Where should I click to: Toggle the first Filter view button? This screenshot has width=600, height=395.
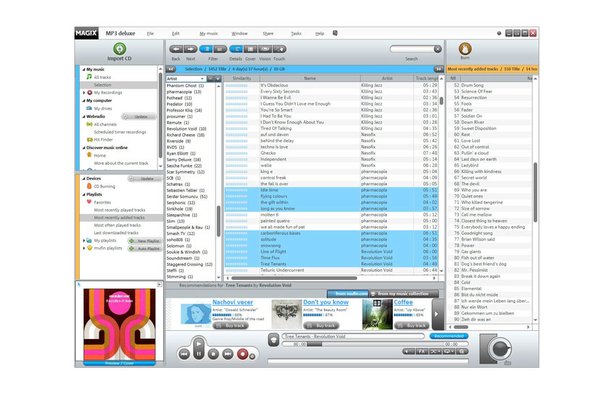point(206,49)
